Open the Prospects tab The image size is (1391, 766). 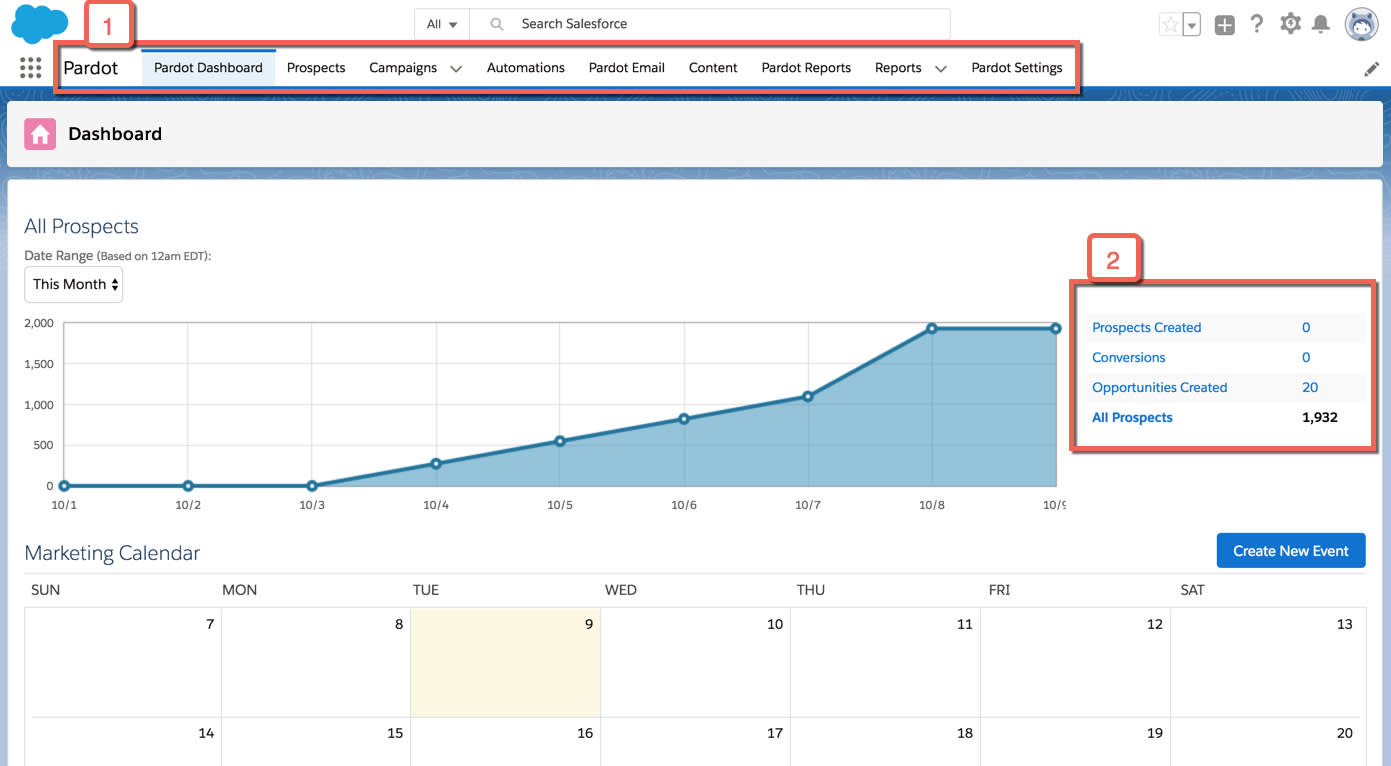(316, 68)
